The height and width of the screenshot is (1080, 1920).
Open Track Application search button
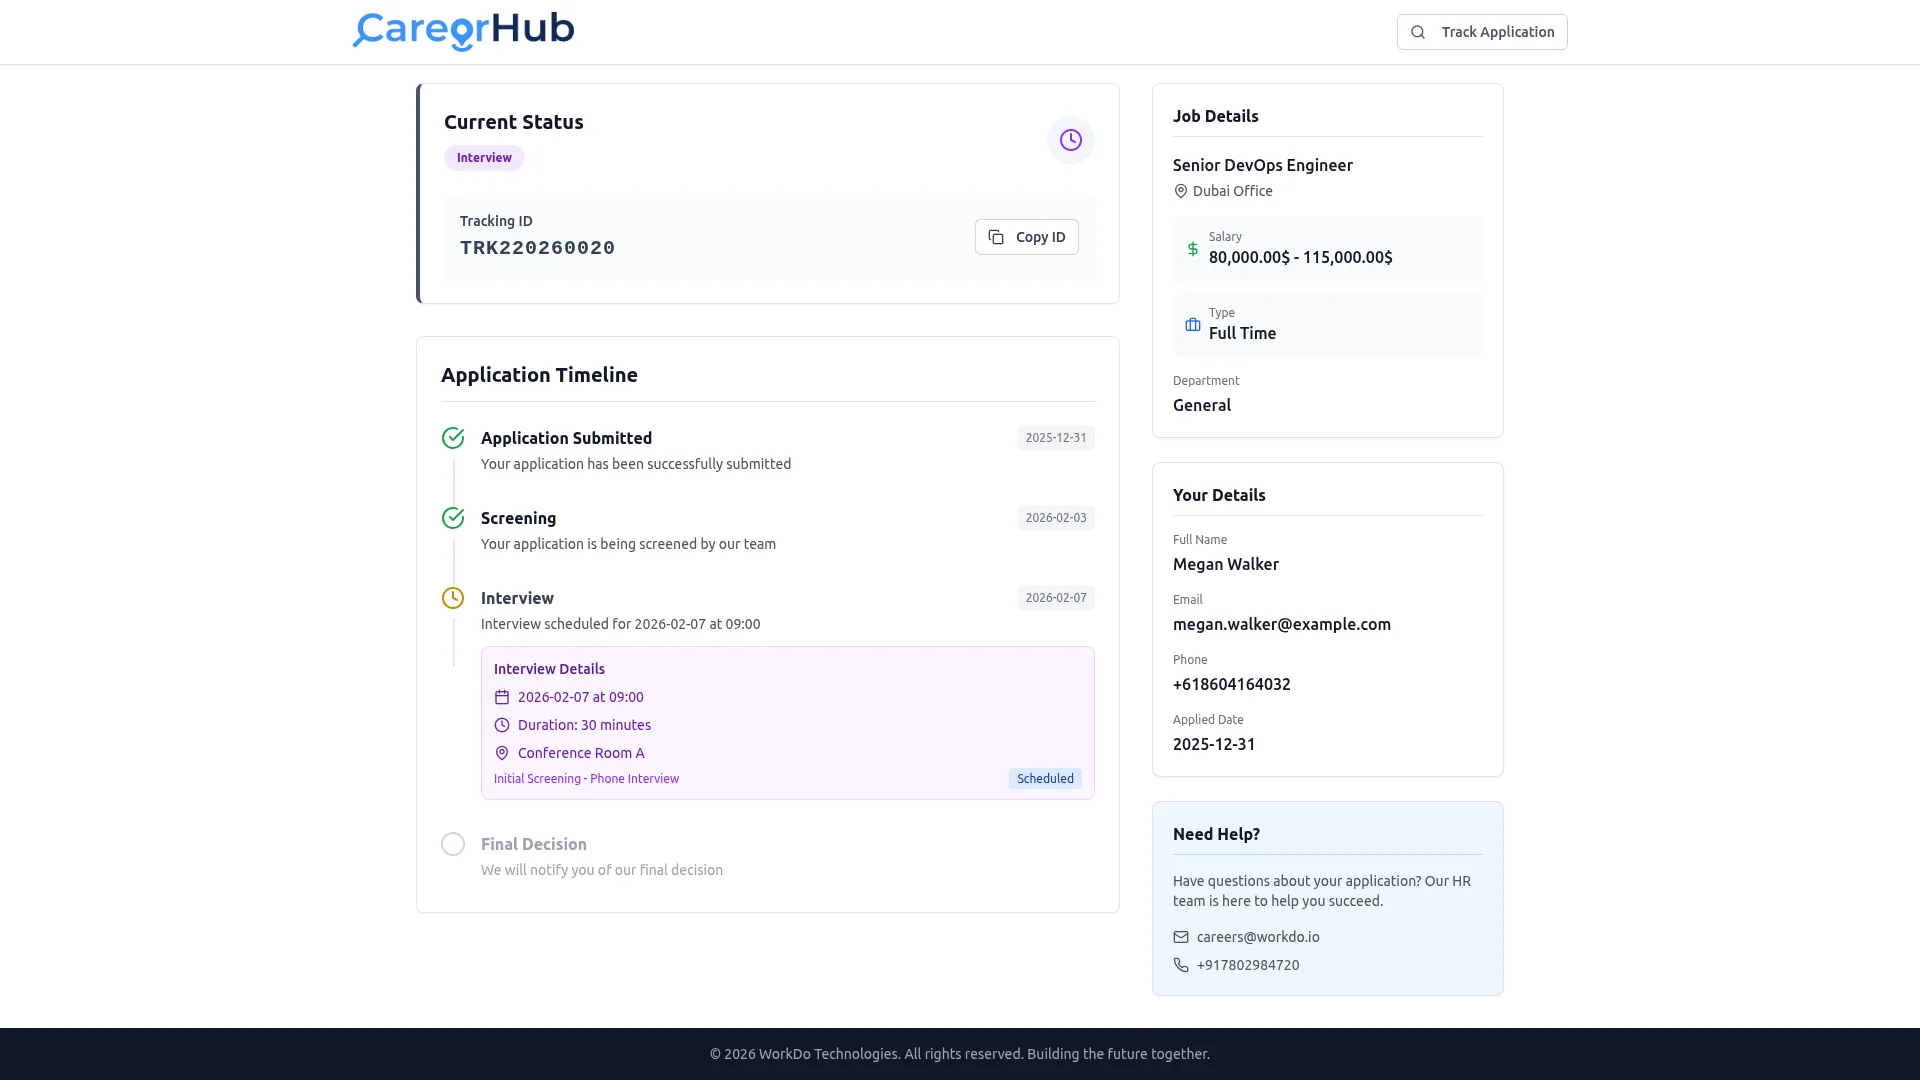tap(1481, 32)
